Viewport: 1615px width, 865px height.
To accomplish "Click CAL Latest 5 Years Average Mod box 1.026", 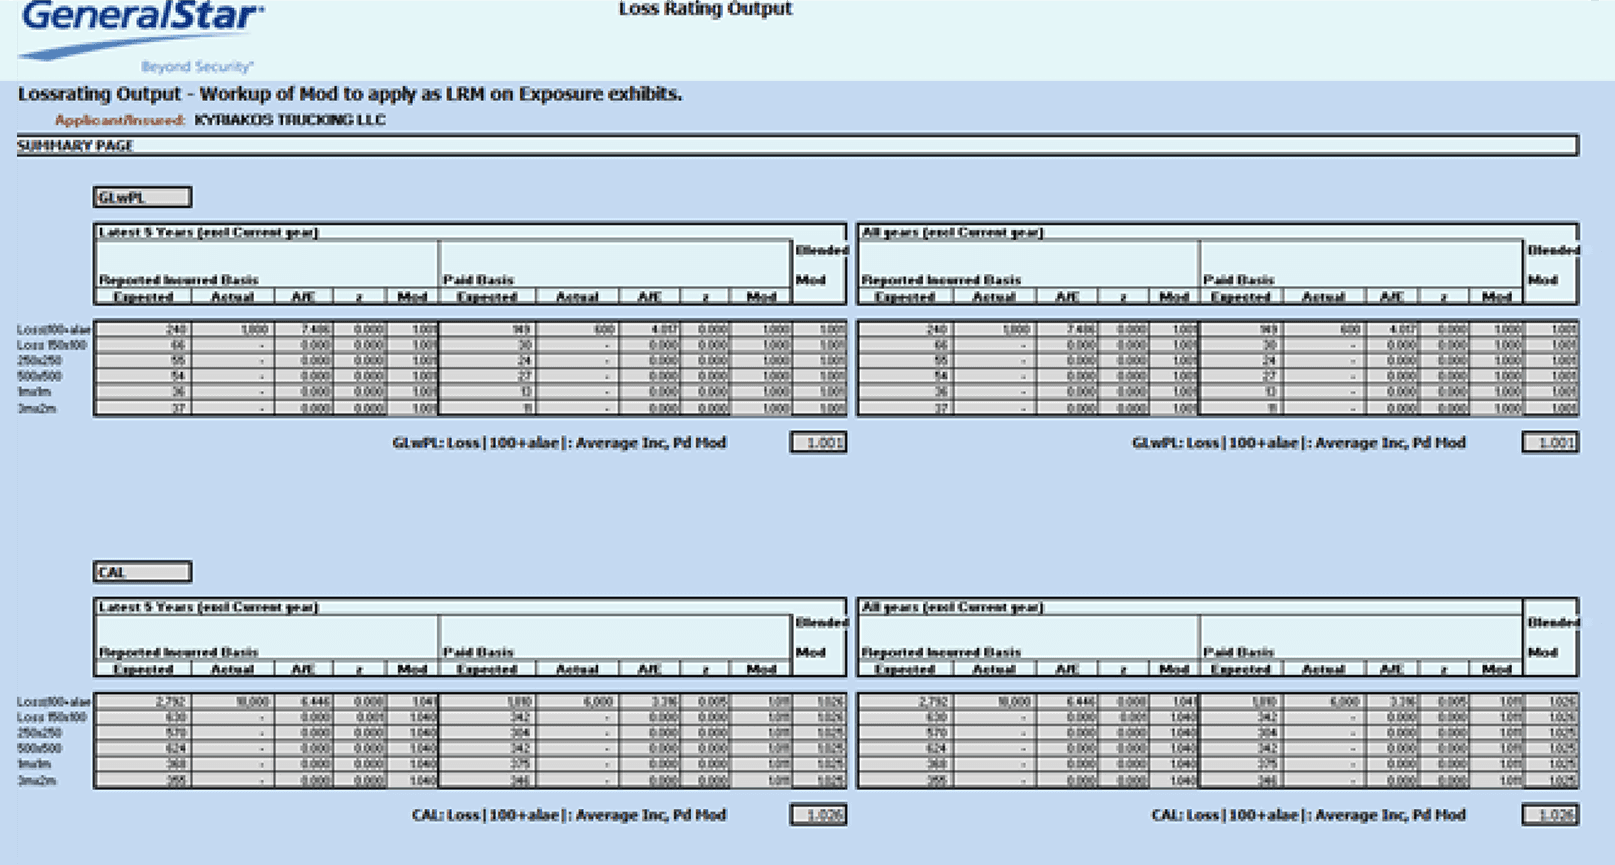I will click(819, 815).
